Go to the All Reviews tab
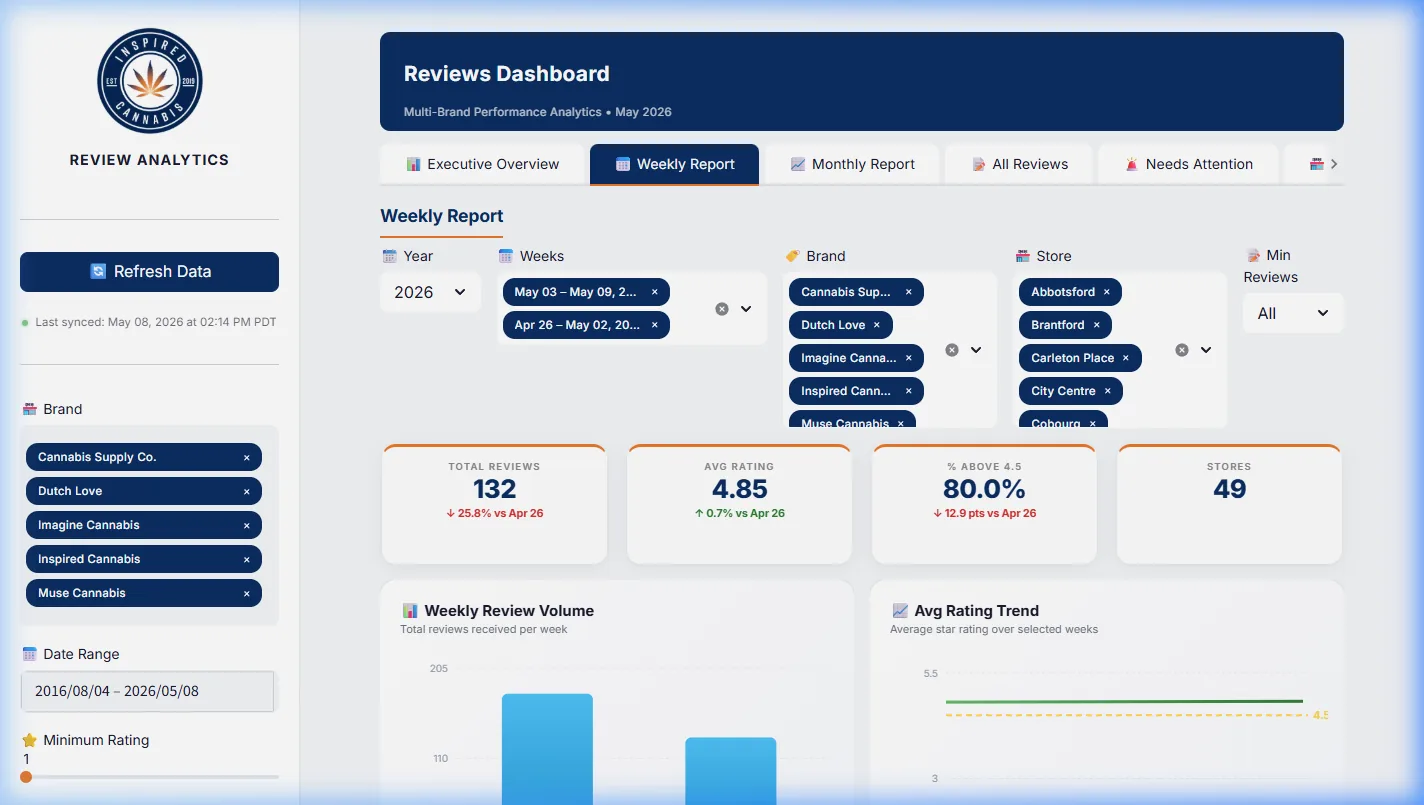The height and width of the screenshot is (805, 1424). tap(1020, 164)
